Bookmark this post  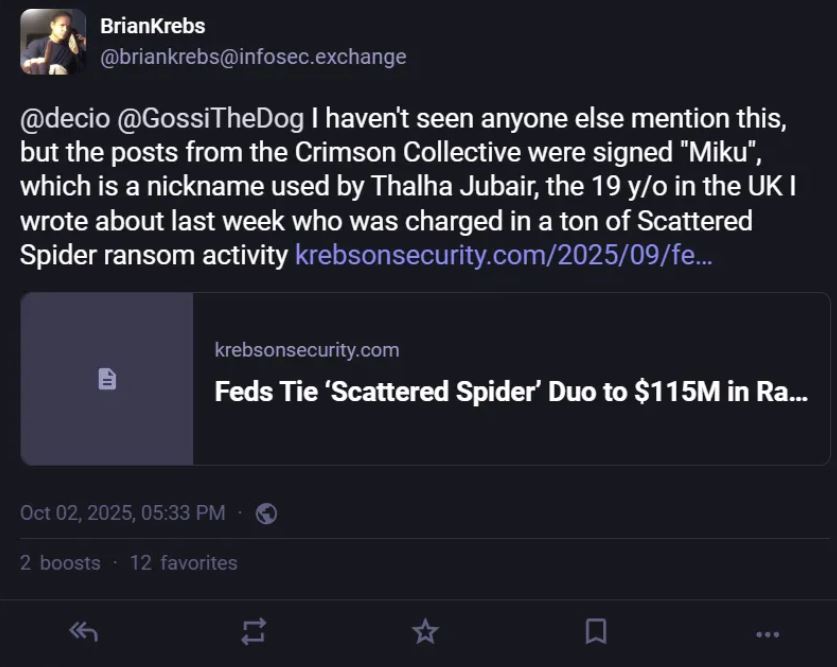tap(596, 631)
